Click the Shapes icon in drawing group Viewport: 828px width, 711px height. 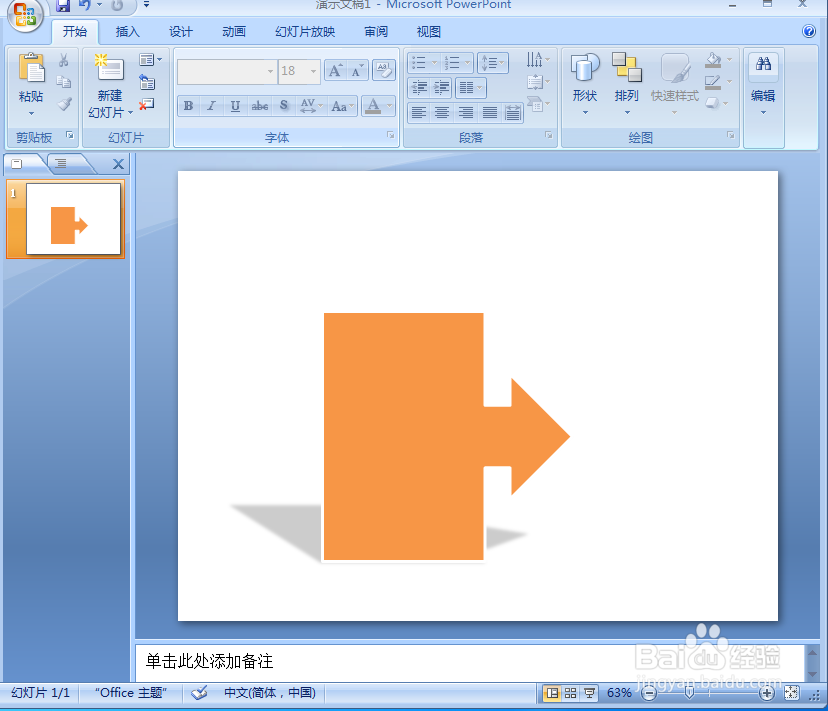point(585,68)
